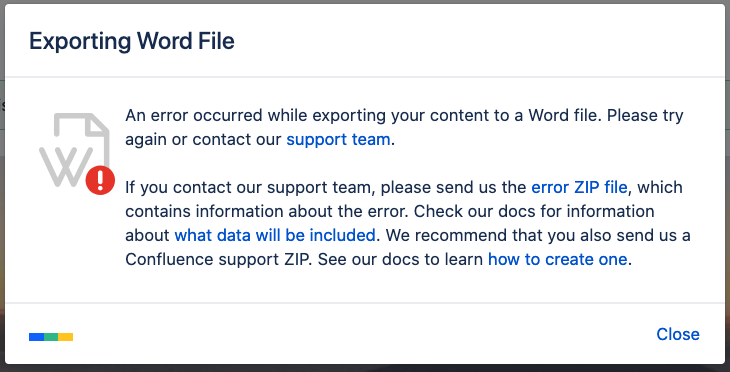Follow the "how to create one" link
The image size is (730, 372).
[557, 259]
